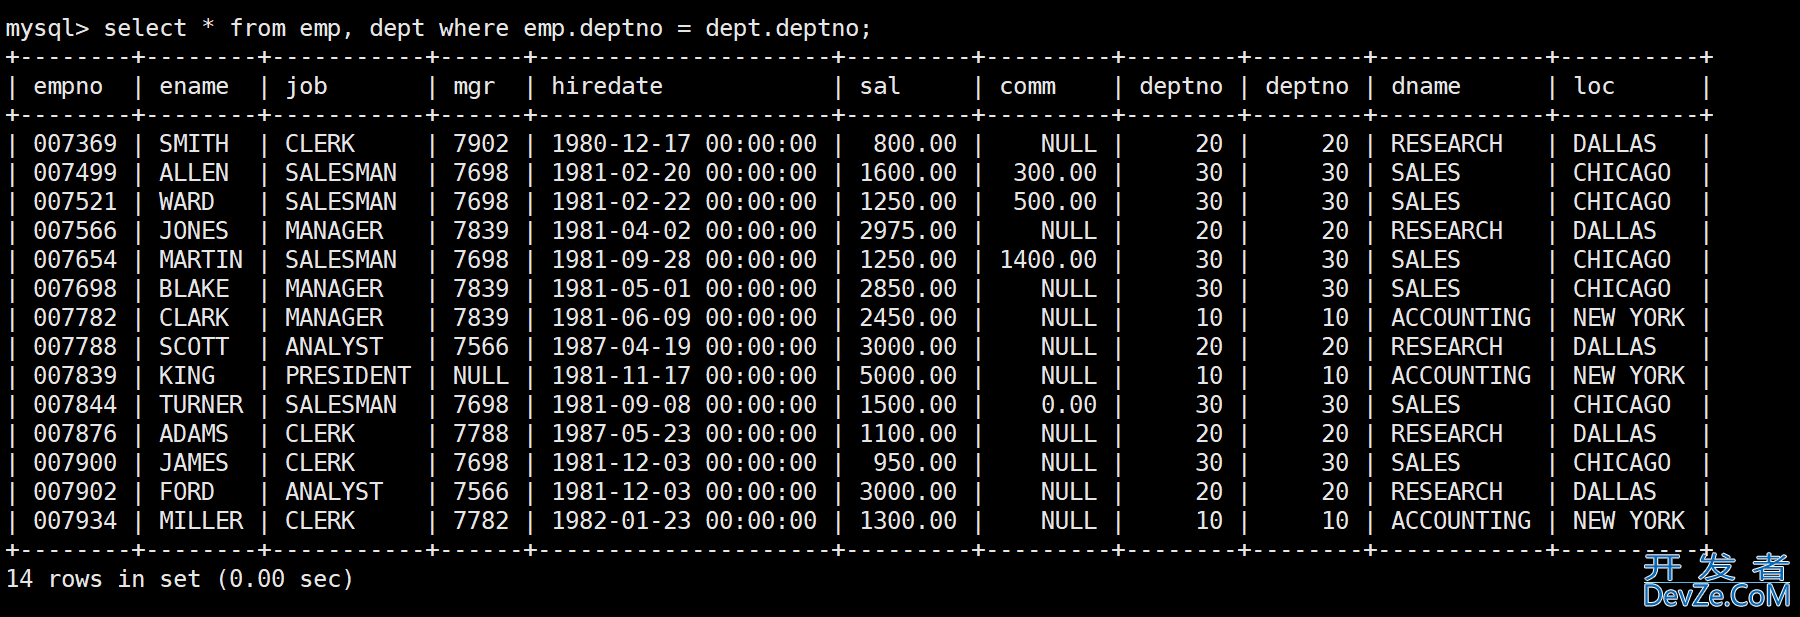Click hiredate 1981-02-20 00:00:00
This screenshot has height=617, width=1800.
click(x=684, y=173)
